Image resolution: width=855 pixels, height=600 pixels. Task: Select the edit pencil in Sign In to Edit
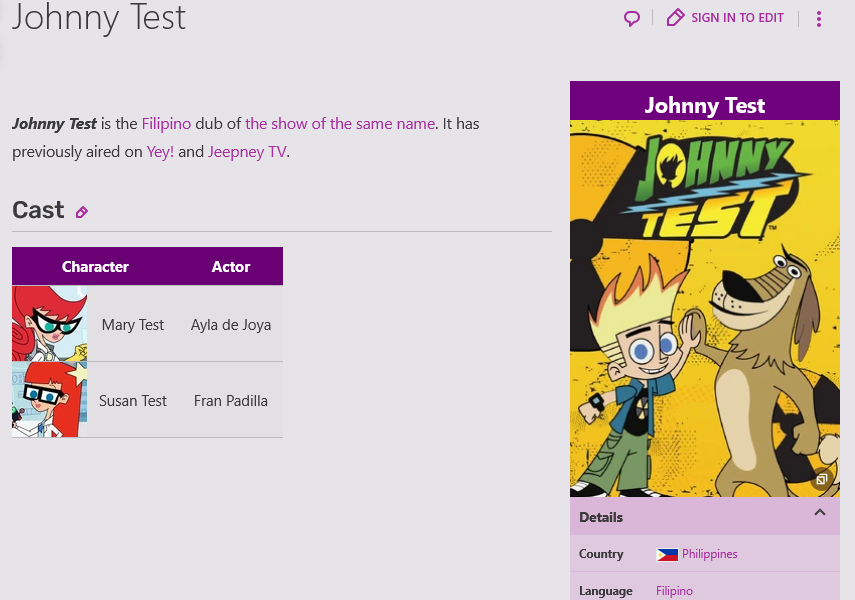[x=675, y=17]
